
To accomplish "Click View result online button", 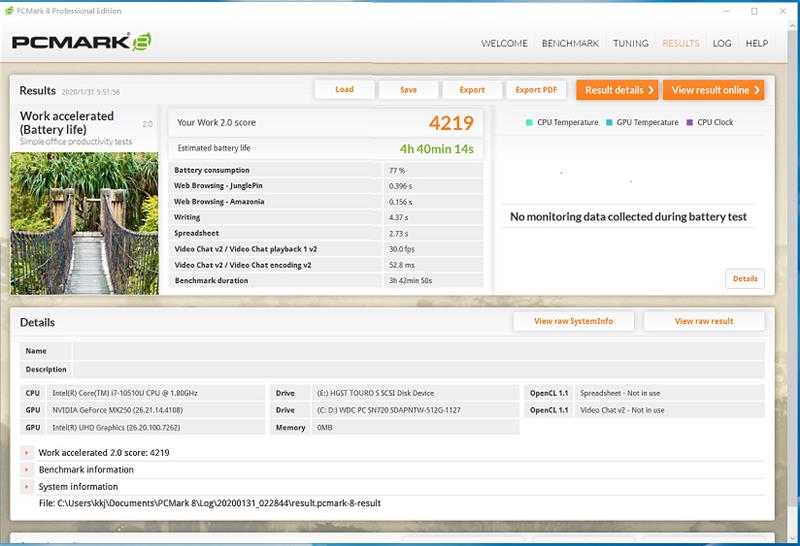I will pyautogui.click(x=713, y=90).
